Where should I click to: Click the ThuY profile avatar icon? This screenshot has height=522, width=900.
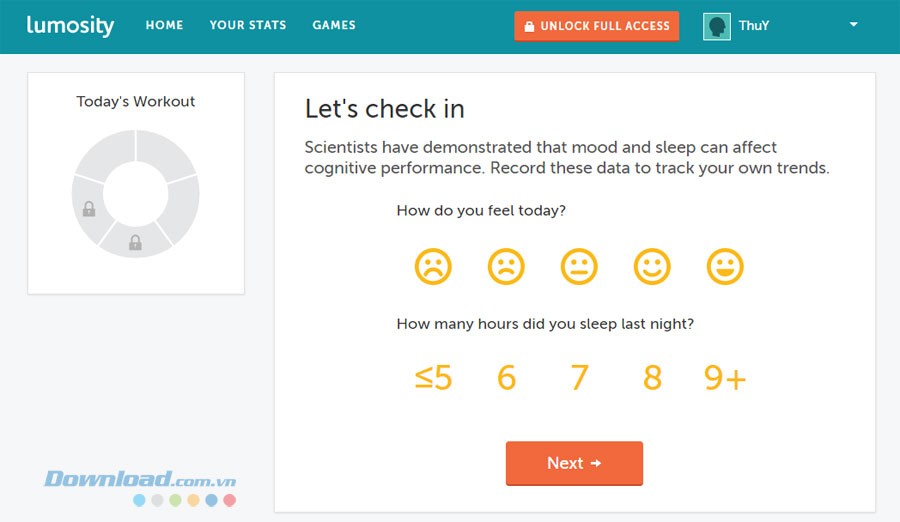(x=717, y=26)
